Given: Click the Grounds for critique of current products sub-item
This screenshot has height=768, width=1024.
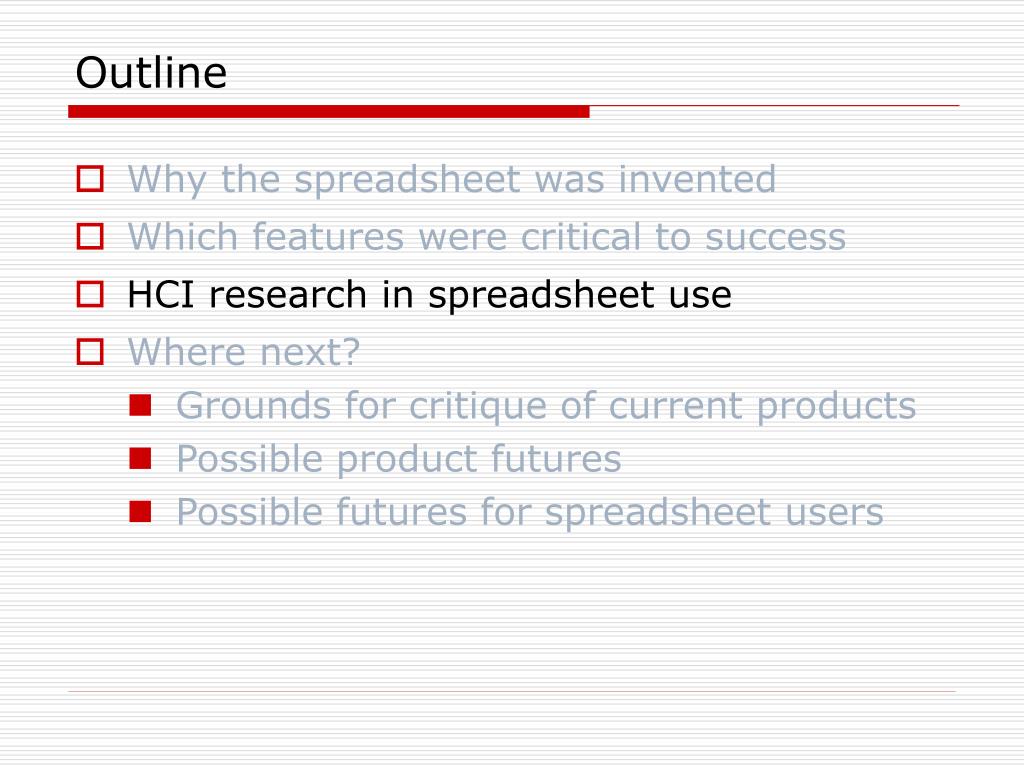Looking at the screenshot, I should point(546,406).
